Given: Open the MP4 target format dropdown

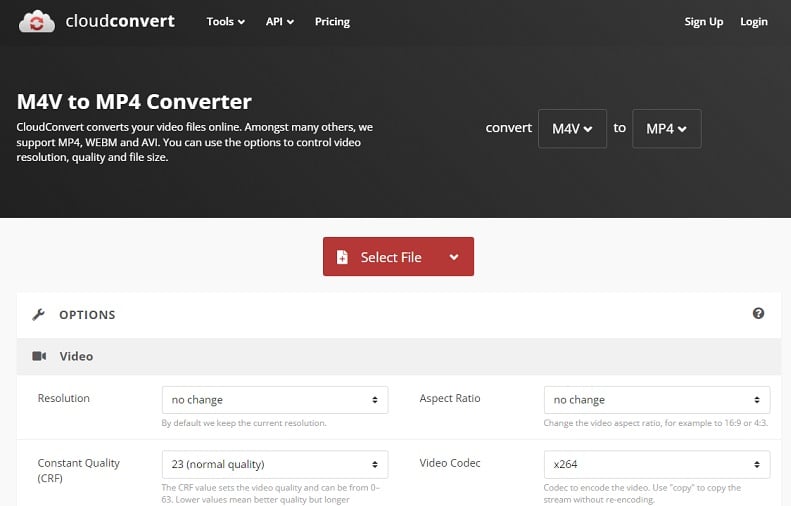Looking at the screenshot, I should [666, 129].
